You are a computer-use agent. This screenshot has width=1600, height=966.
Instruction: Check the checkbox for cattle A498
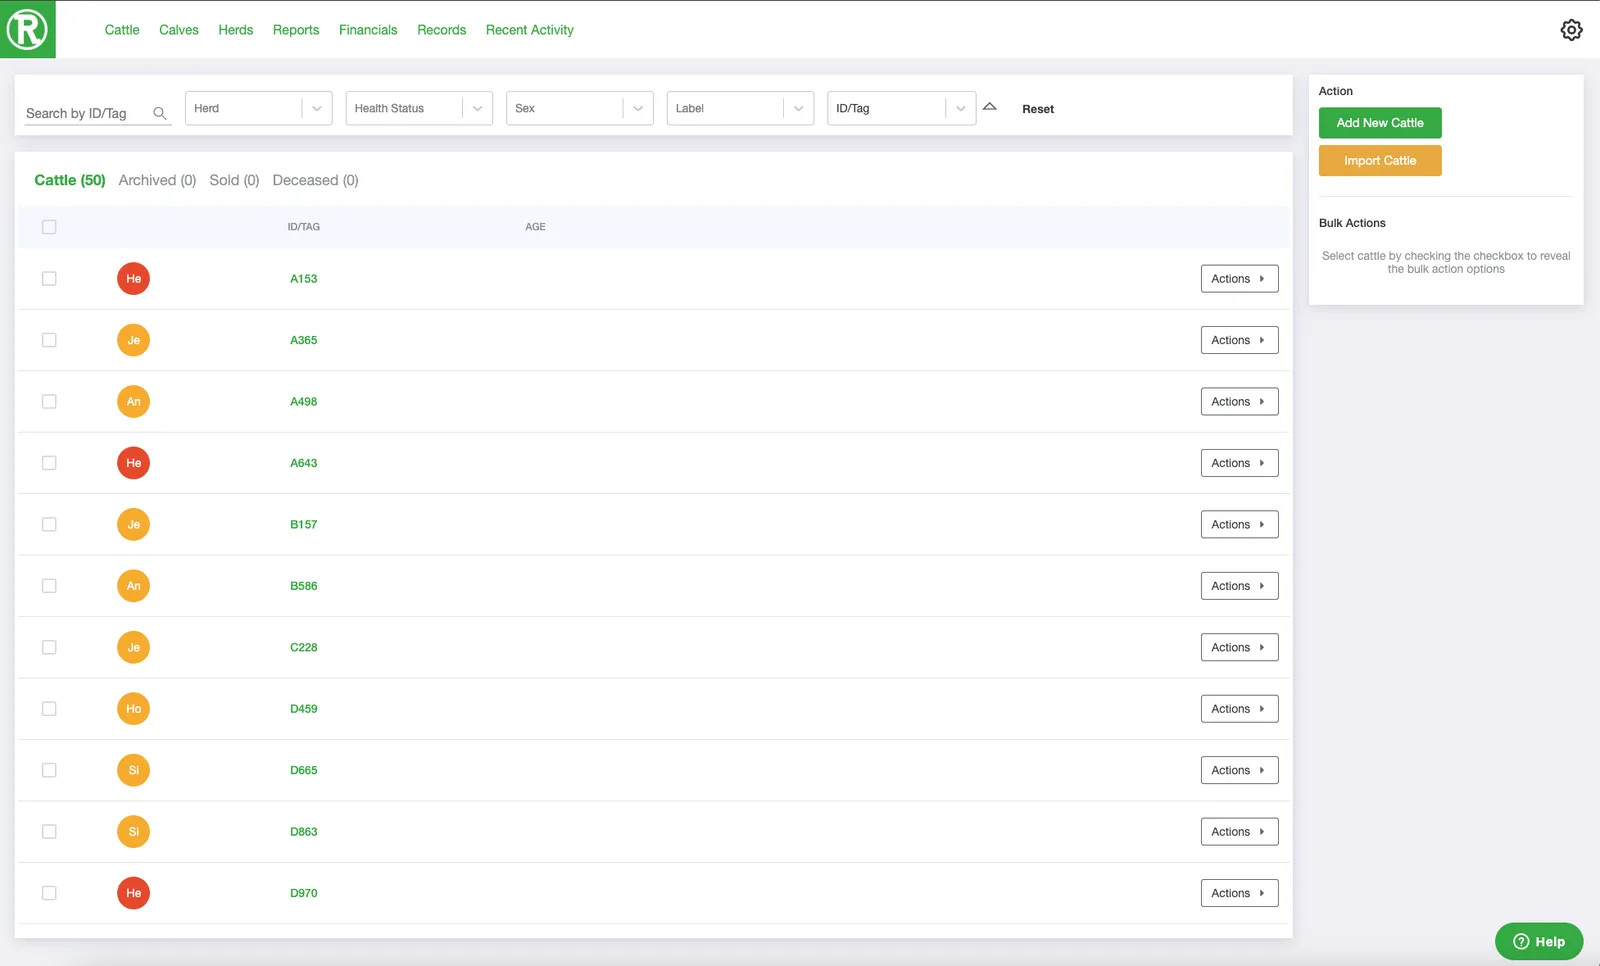coord(49,402)
